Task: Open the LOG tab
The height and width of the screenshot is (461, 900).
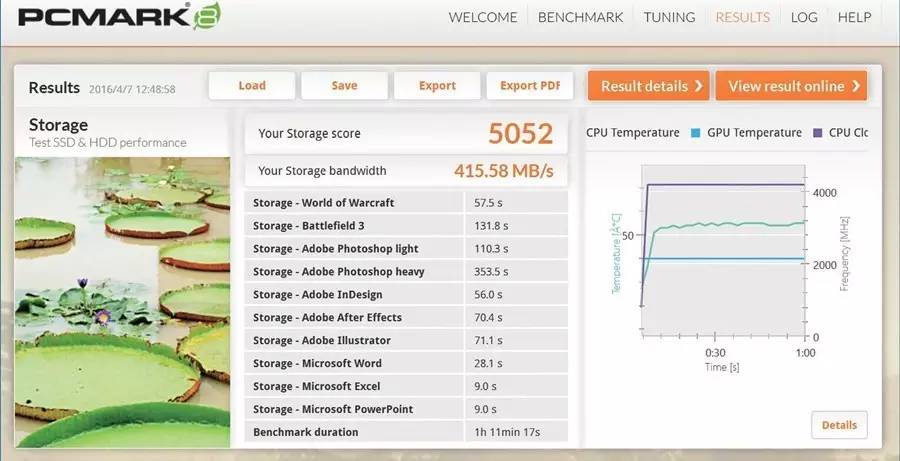Action: pos(804,17)
